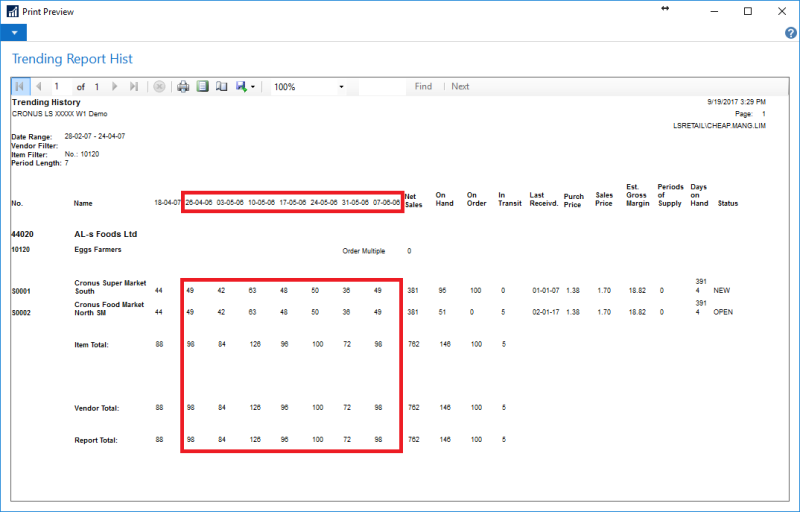Click the Find link
This screenshot has width=800, height=512.
click(x=423, y=87)
